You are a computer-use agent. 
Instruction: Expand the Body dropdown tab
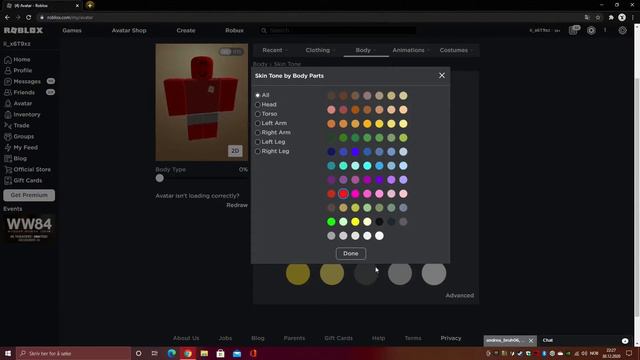tap(366, 50)
